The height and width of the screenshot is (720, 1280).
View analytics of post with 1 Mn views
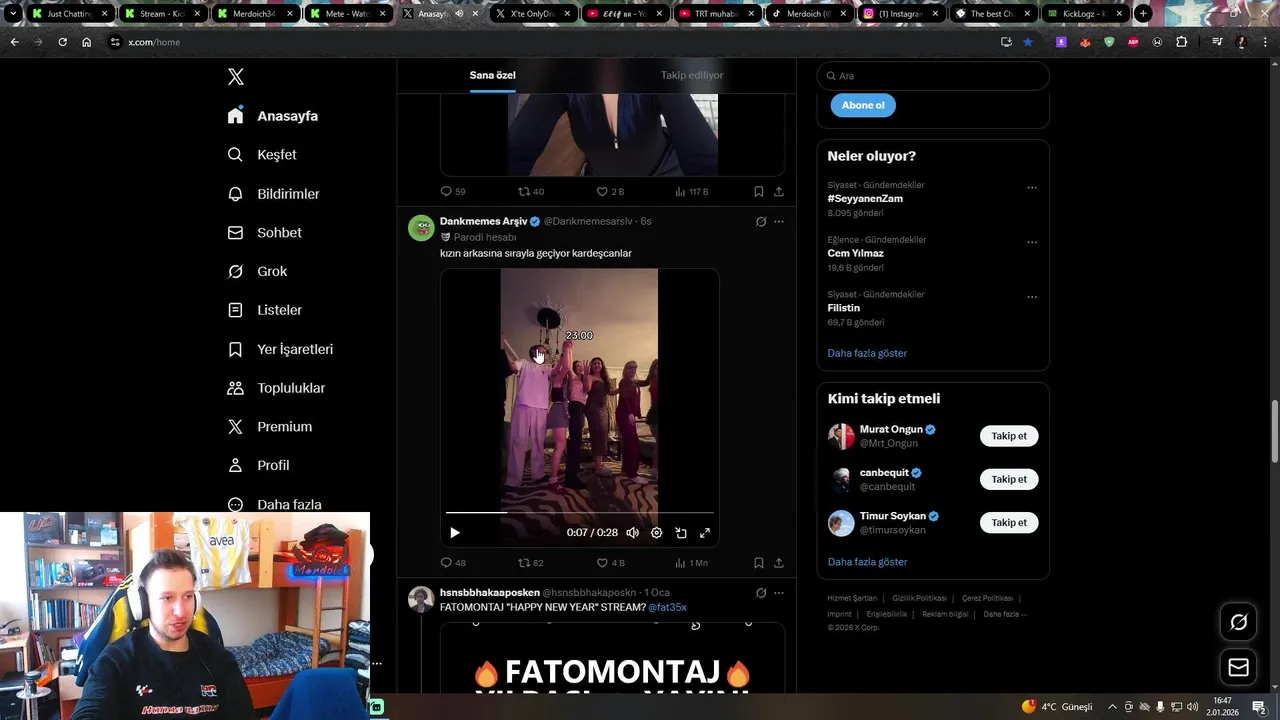tap(691, 563)
